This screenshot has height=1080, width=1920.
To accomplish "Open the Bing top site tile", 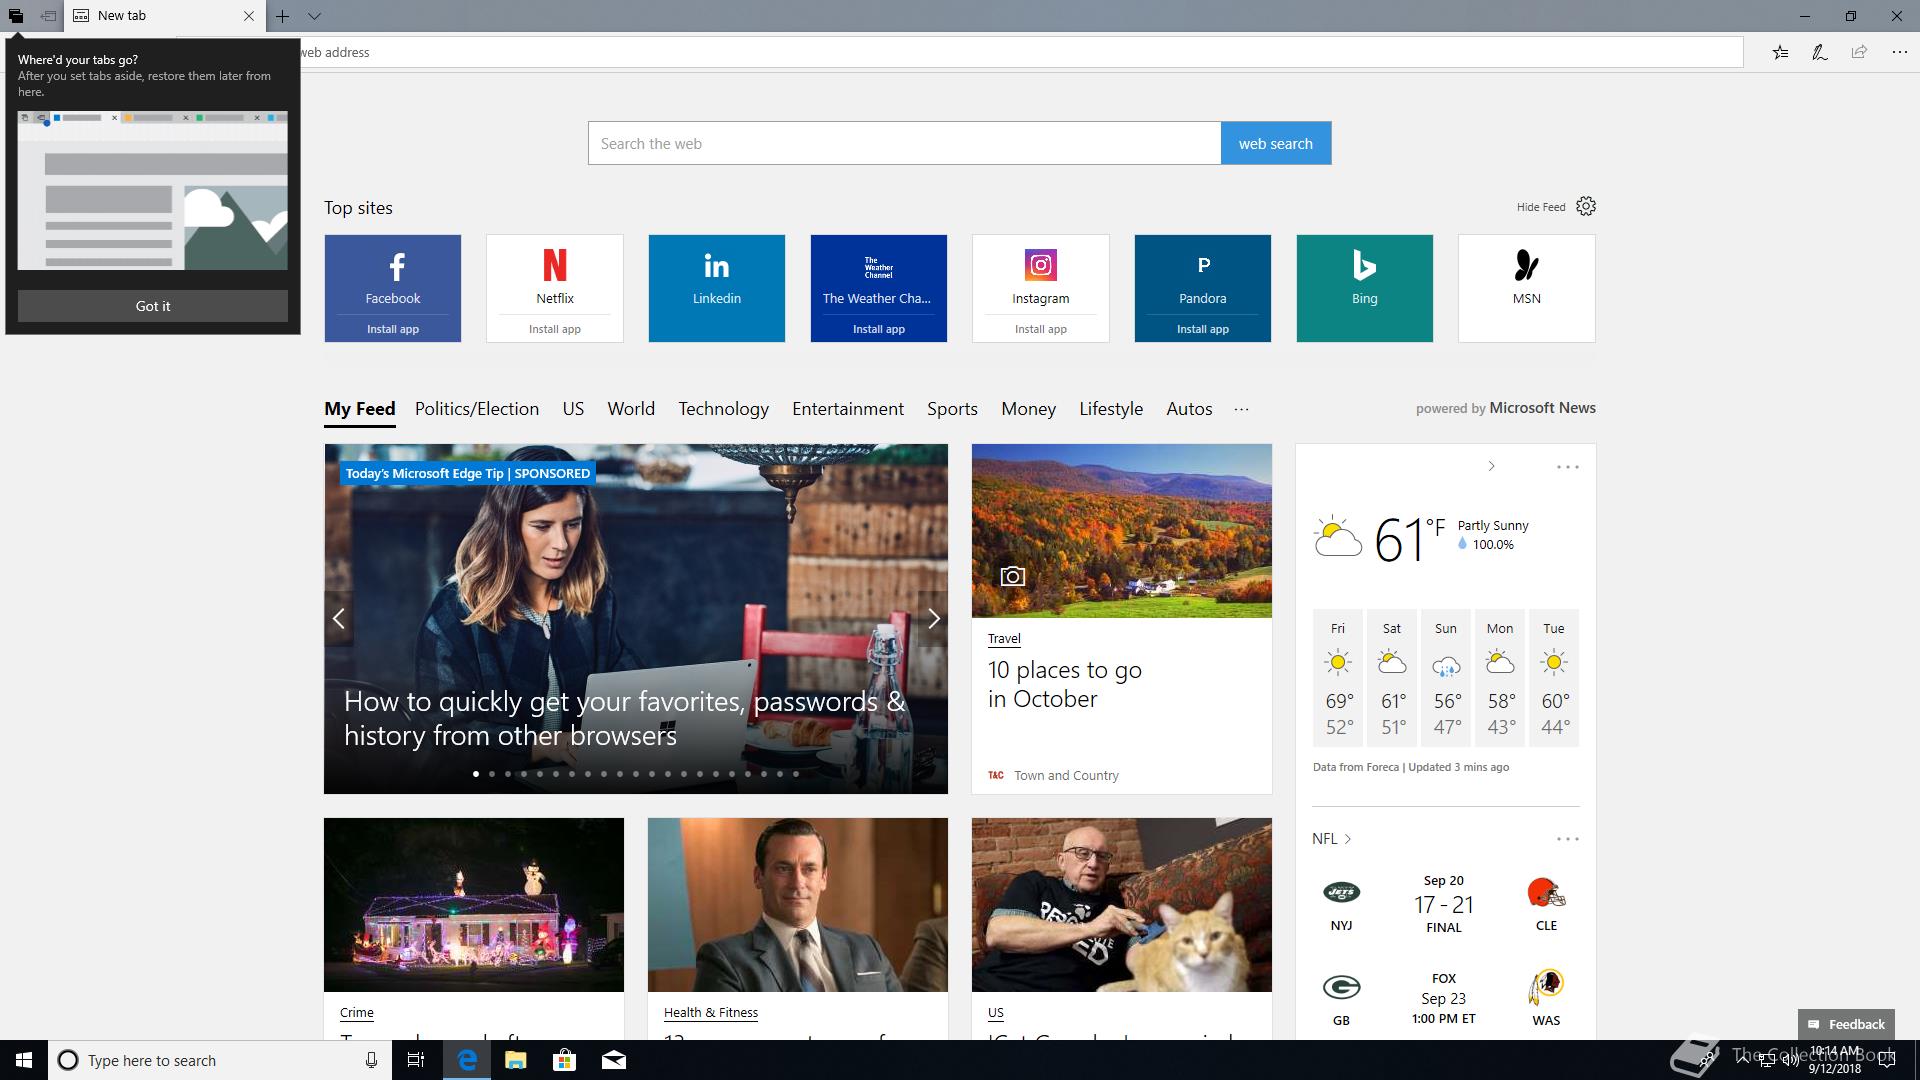I will pyautogui.click(x=1365, y=288).
